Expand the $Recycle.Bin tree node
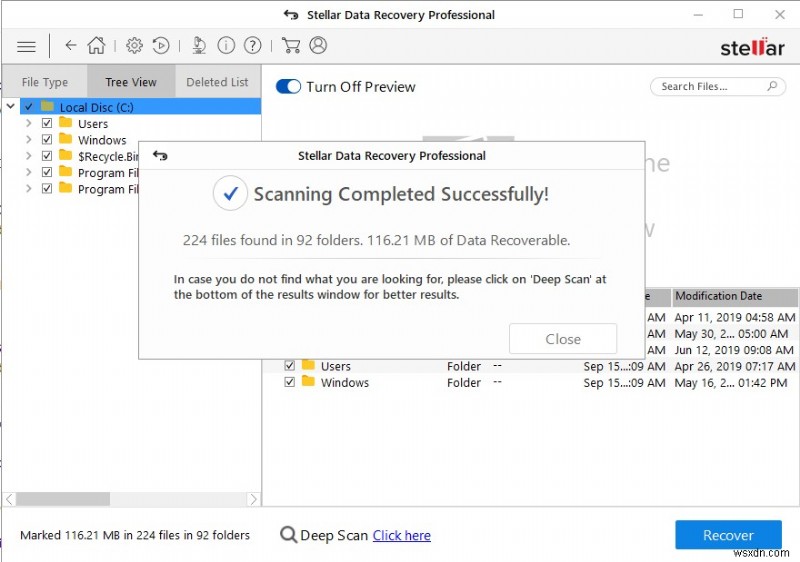This screenshot has height=562, width=800. coord(29,156)
